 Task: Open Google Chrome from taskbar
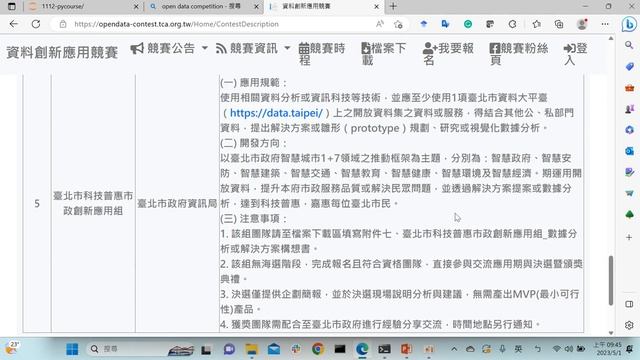tap(318, 349)
